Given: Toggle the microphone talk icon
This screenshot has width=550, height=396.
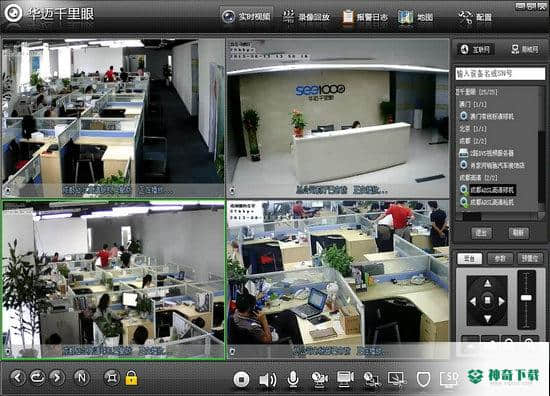Looking at the screenshot, I should tap(293, 379).
